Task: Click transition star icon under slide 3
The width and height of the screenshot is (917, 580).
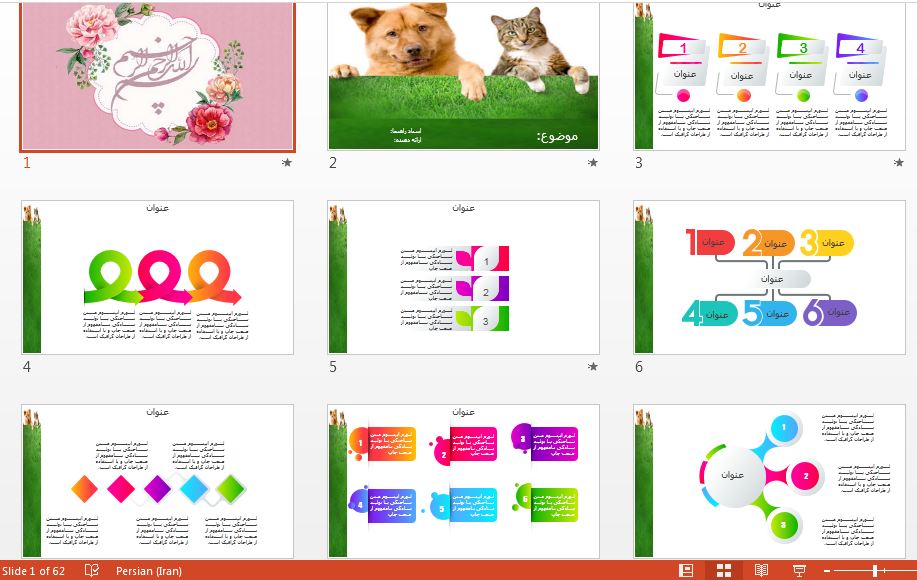Action: [x=899, y=162]
